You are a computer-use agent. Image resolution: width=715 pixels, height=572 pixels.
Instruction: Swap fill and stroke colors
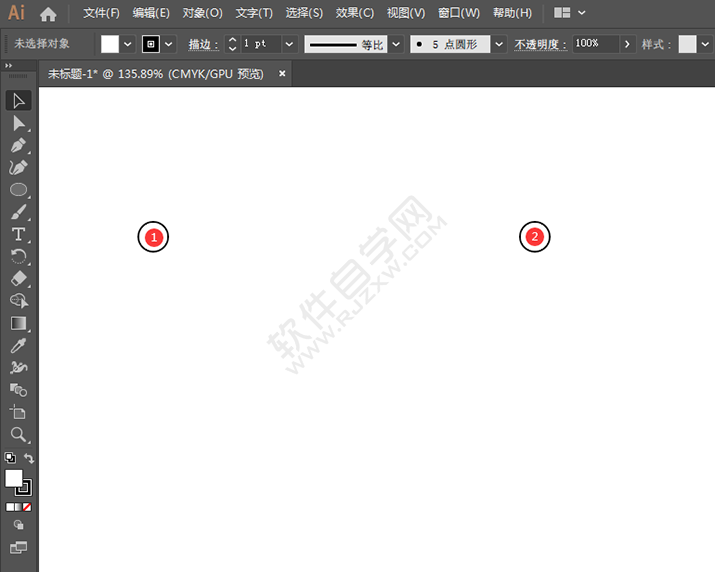[29, 458]
